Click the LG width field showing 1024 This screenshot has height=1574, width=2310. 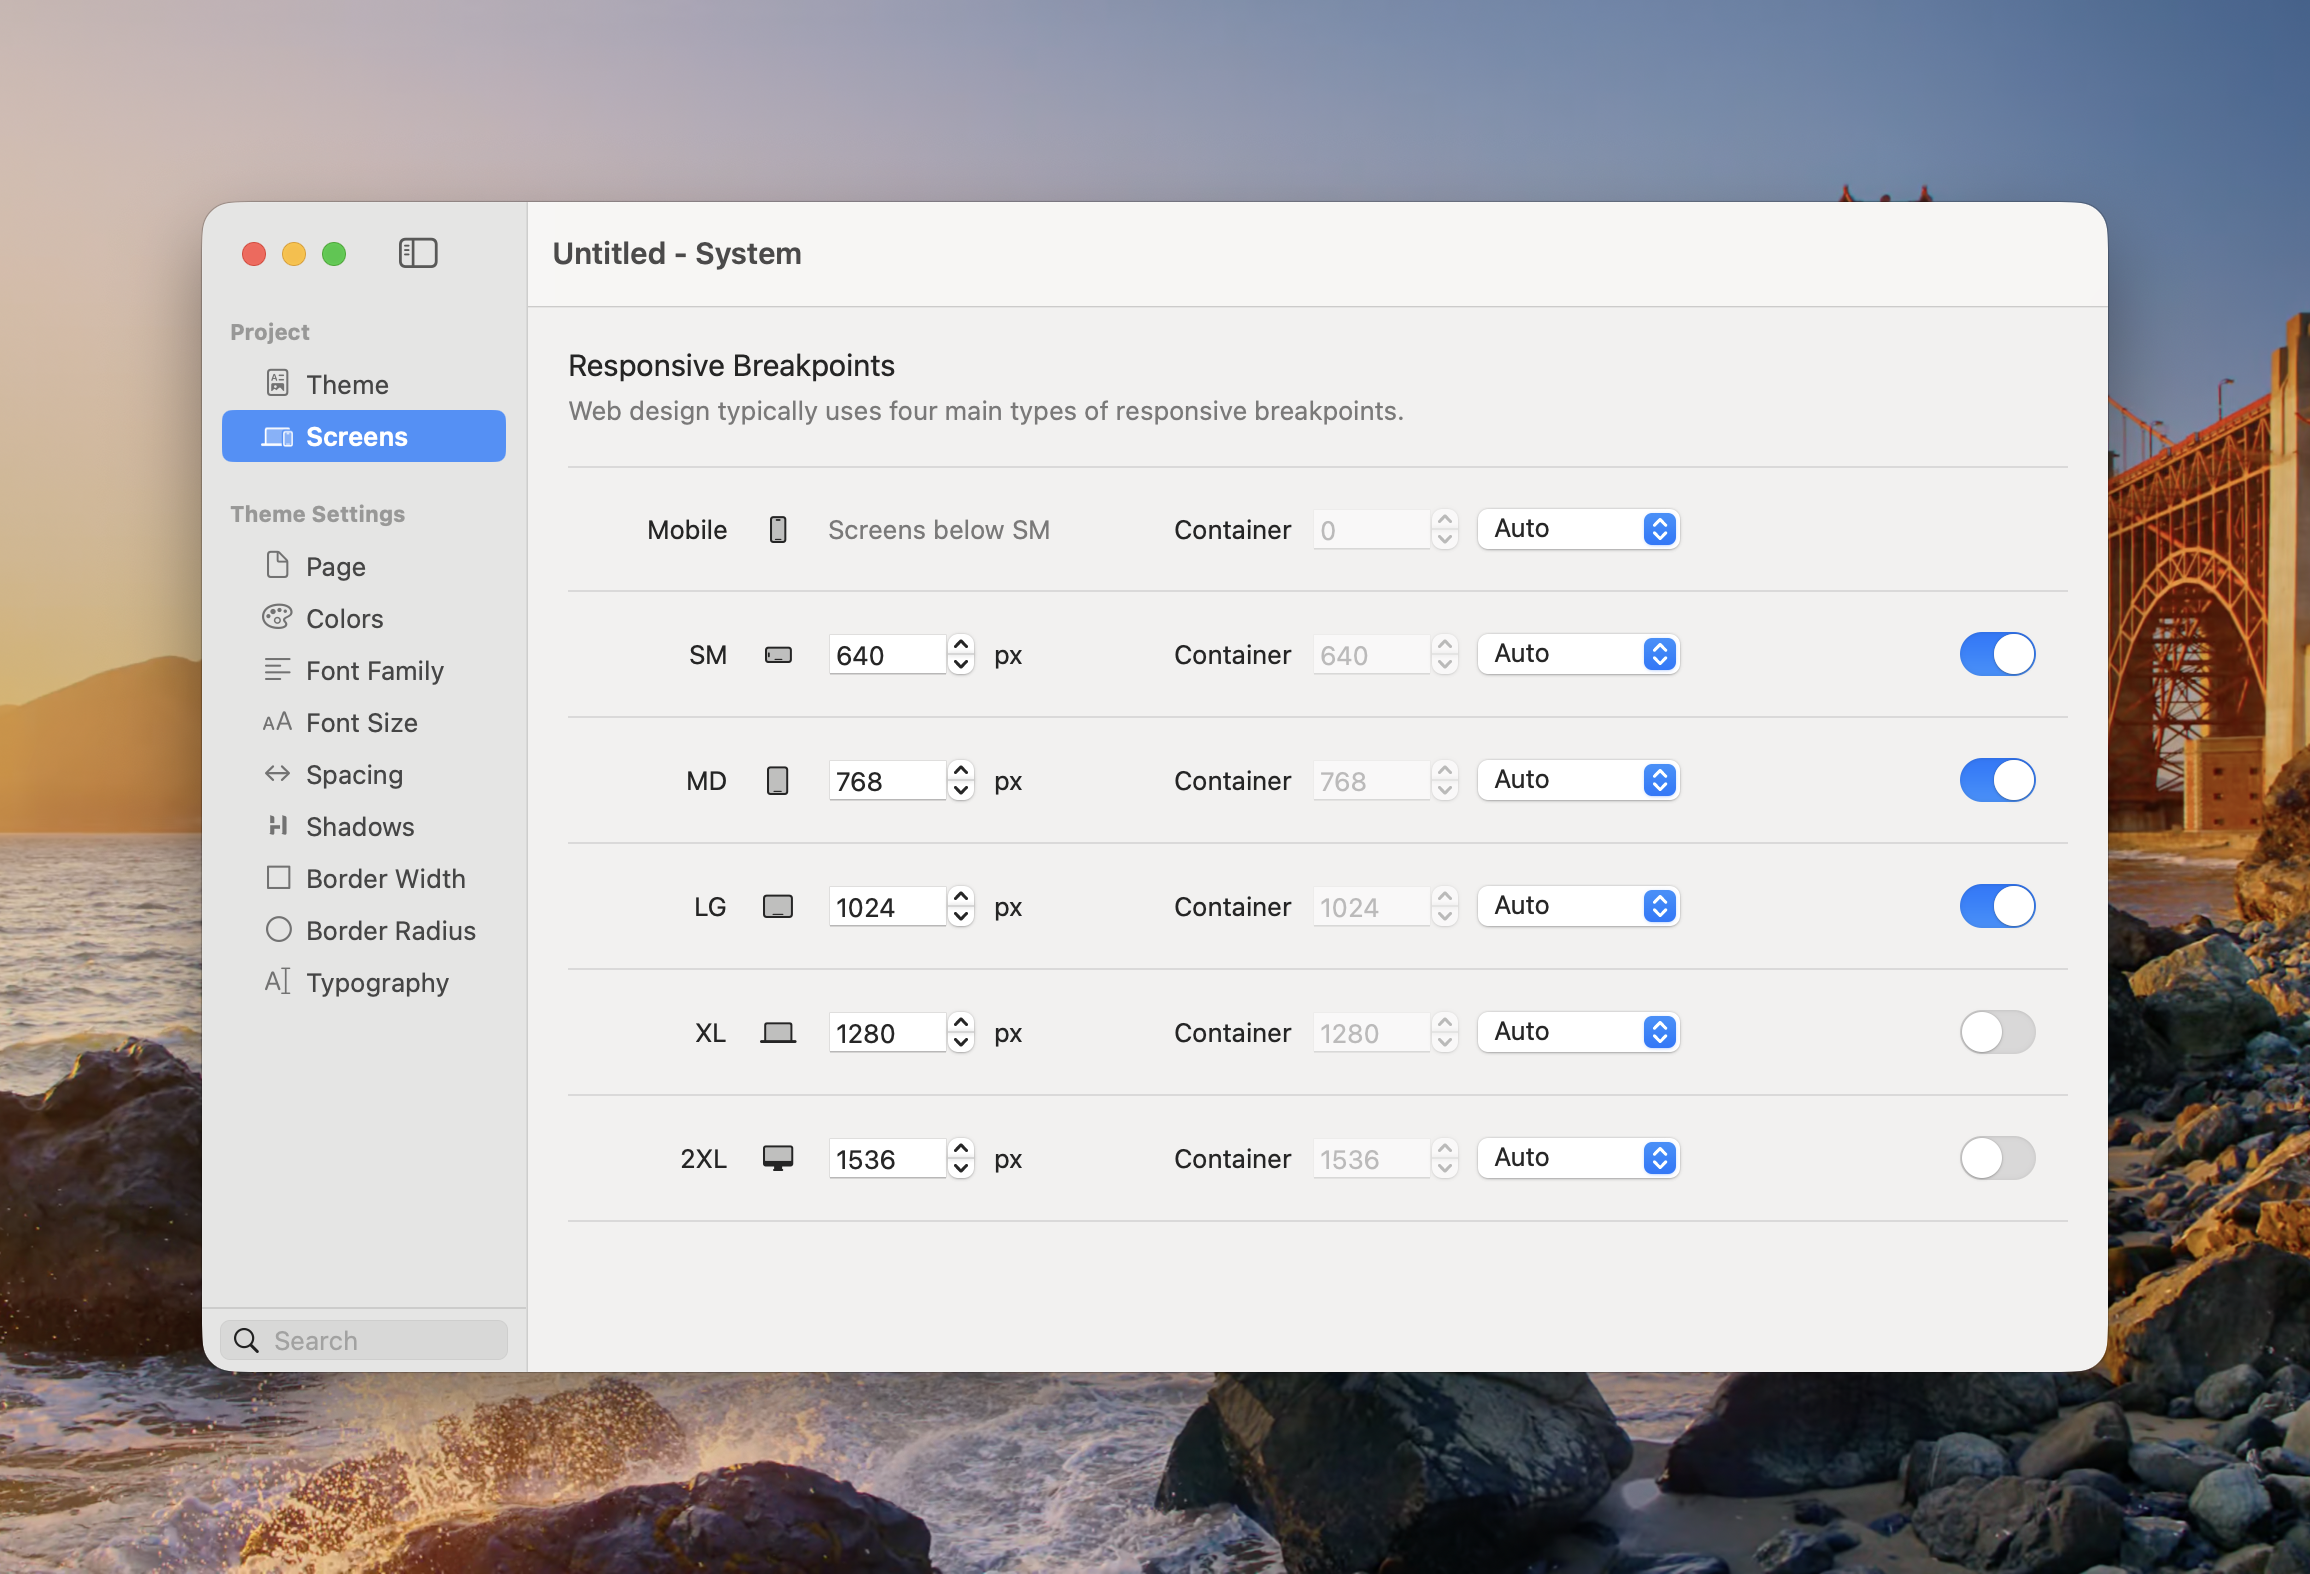pyautogui.click(x=887, y=908)
